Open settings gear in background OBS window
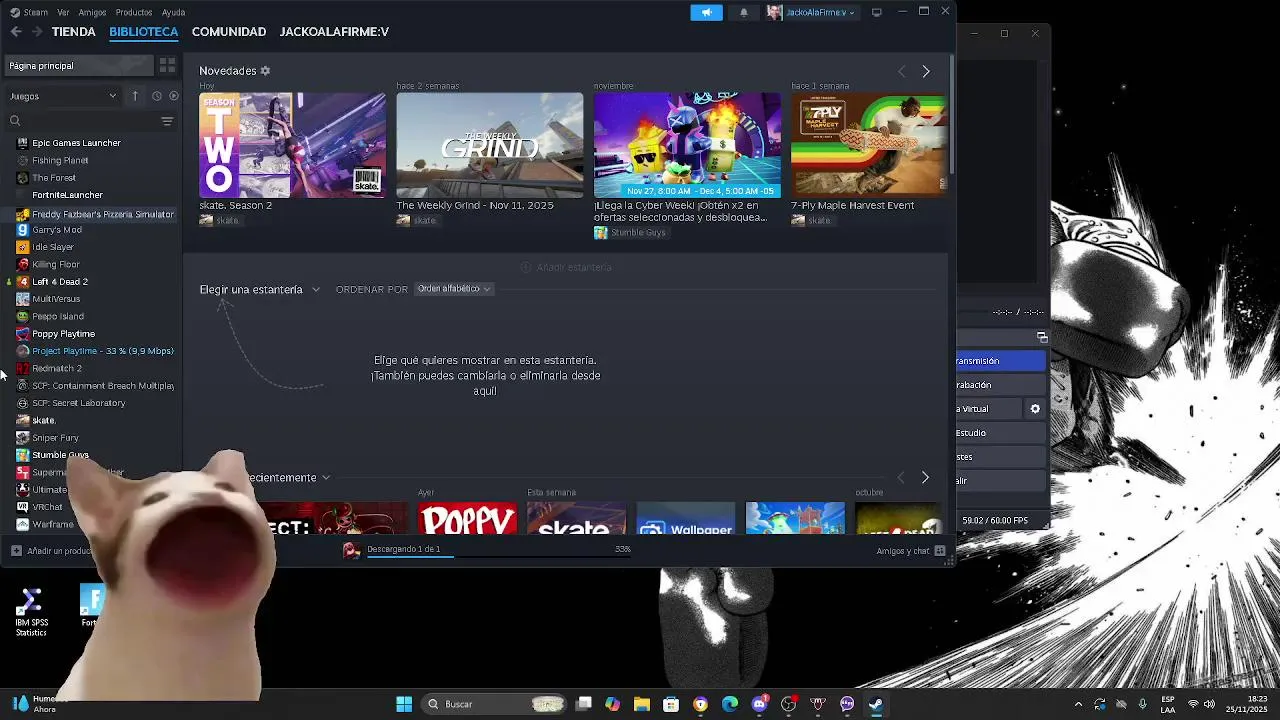The image size is (1280, 720). tap(1035, 409)
